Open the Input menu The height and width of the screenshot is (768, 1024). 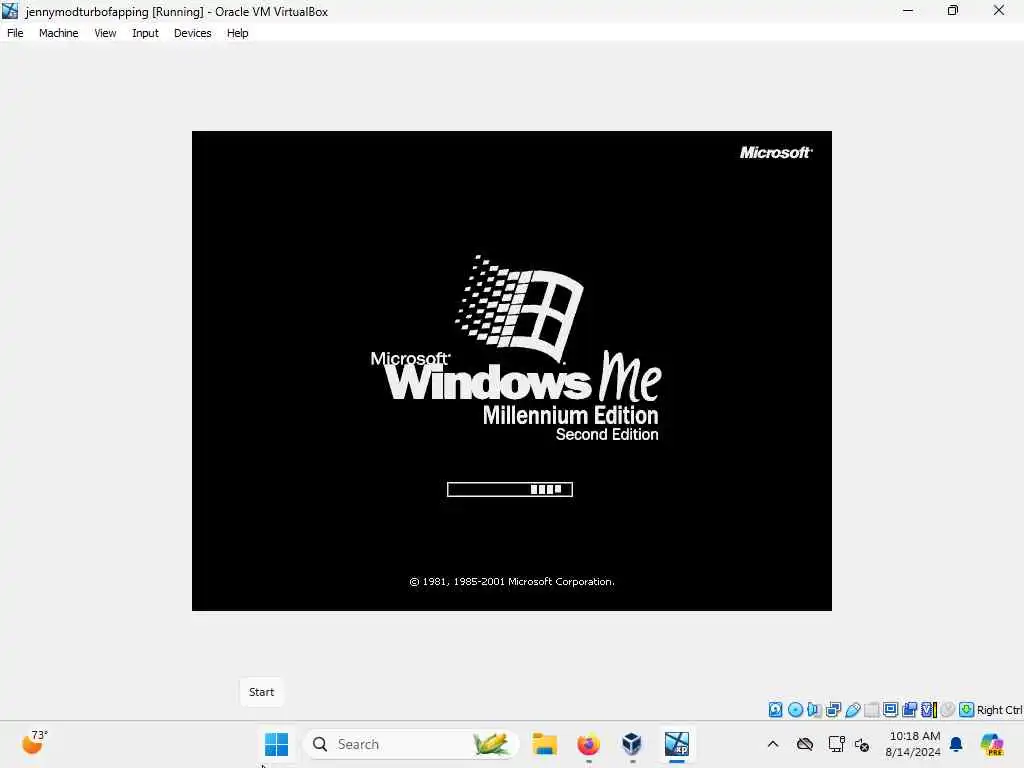point(145,33)
